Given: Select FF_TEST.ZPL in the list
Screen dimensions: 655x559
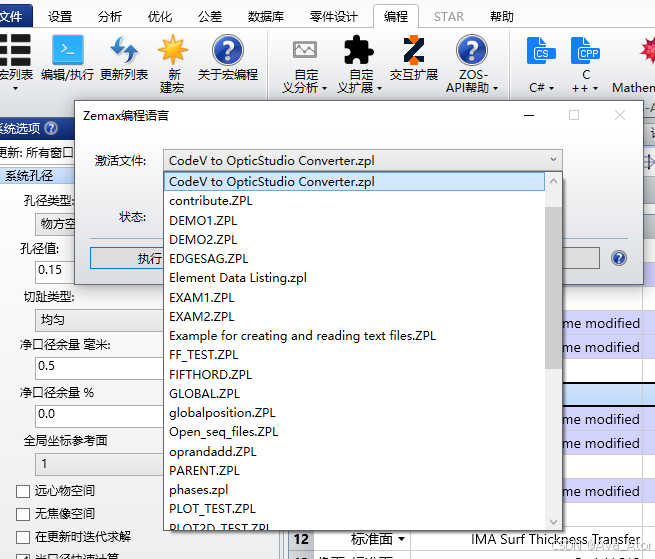Looking at the screenshot, I should 354,355.
